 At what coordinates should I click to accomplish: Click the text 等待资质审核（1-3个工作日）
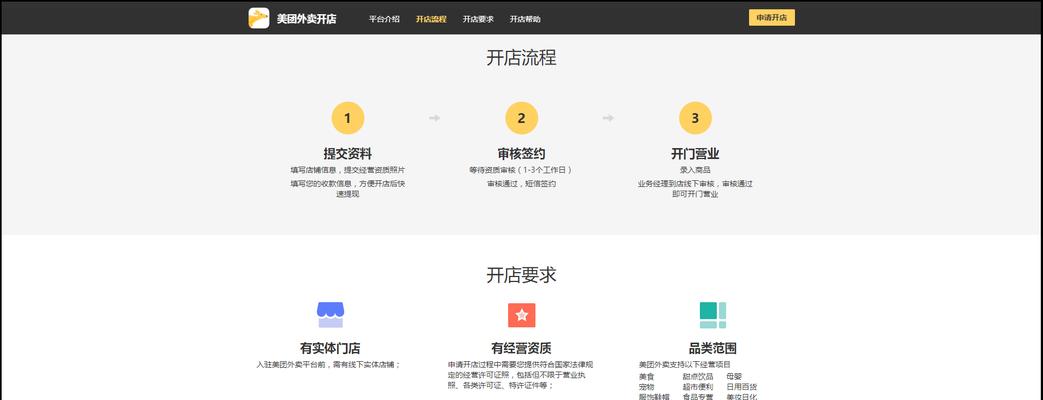pyautogui.click(x=522, y=170)
